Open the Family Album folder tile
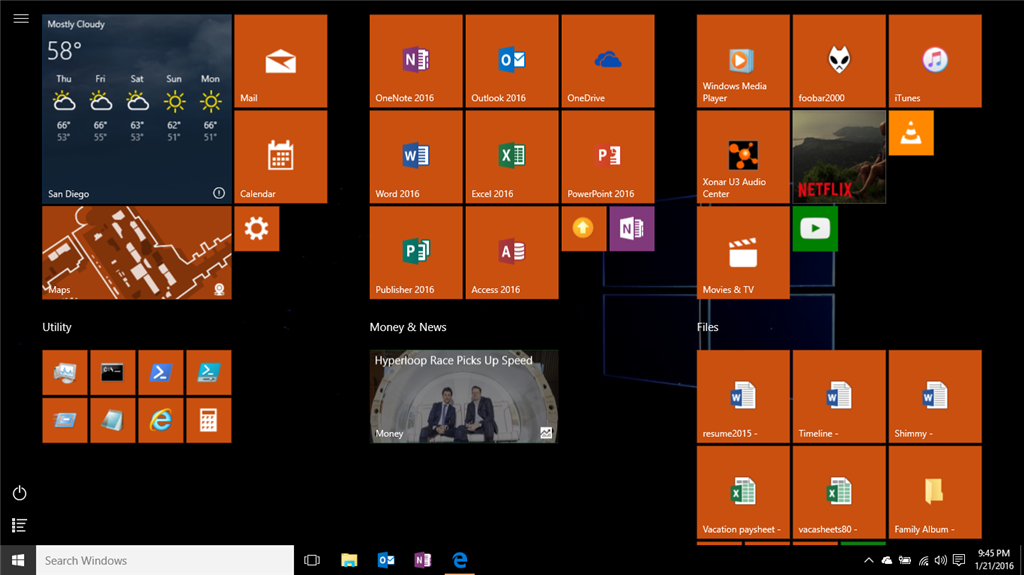 (935, 493)
